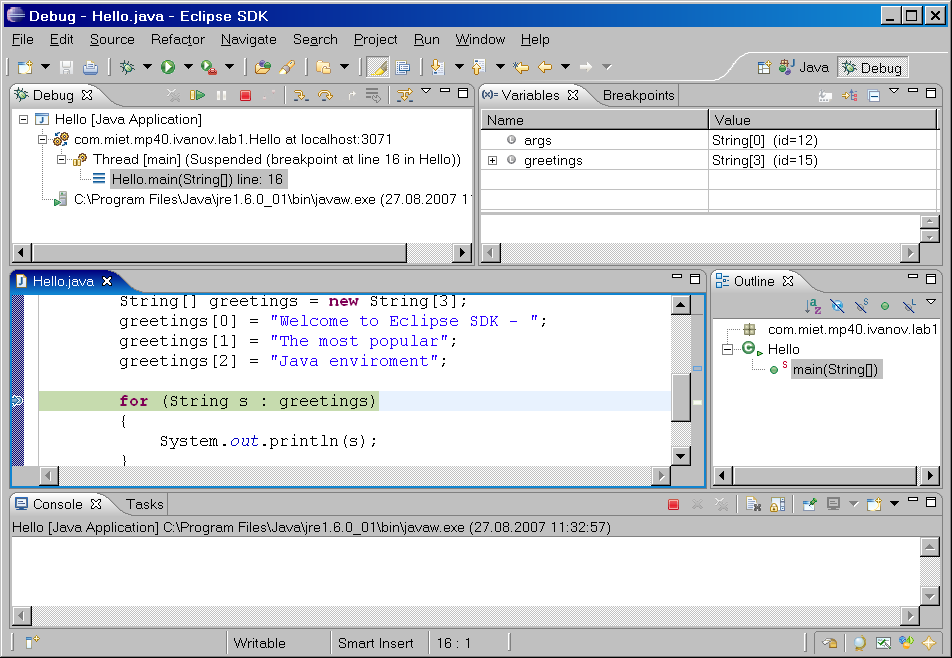Click the Back navigation arrow

(545, 67)
